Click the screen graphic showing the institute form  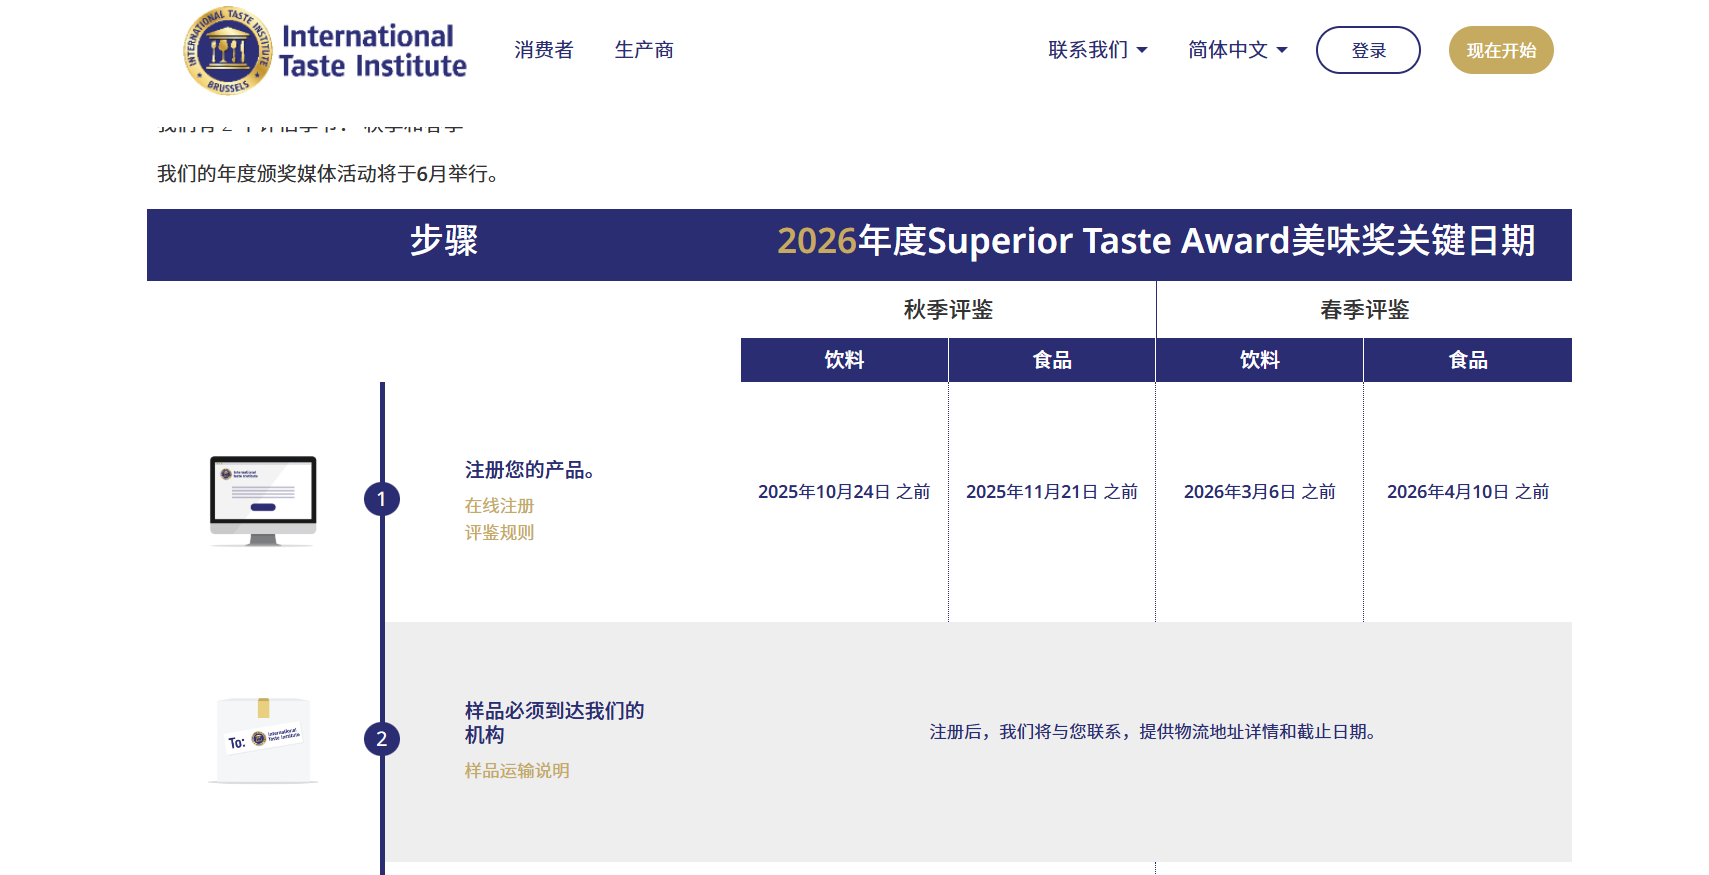click(x=262, y=492)
